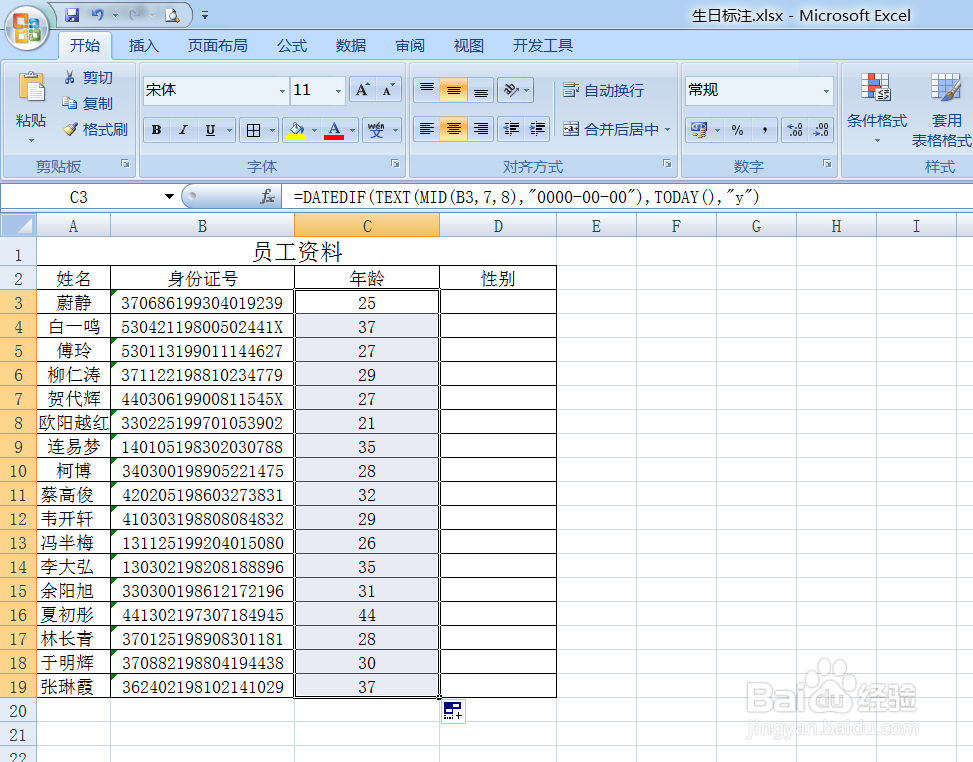This screenshot has height=762, width=973.
Task: Toggle vertical middle alignment
Action: click(454, 90)
